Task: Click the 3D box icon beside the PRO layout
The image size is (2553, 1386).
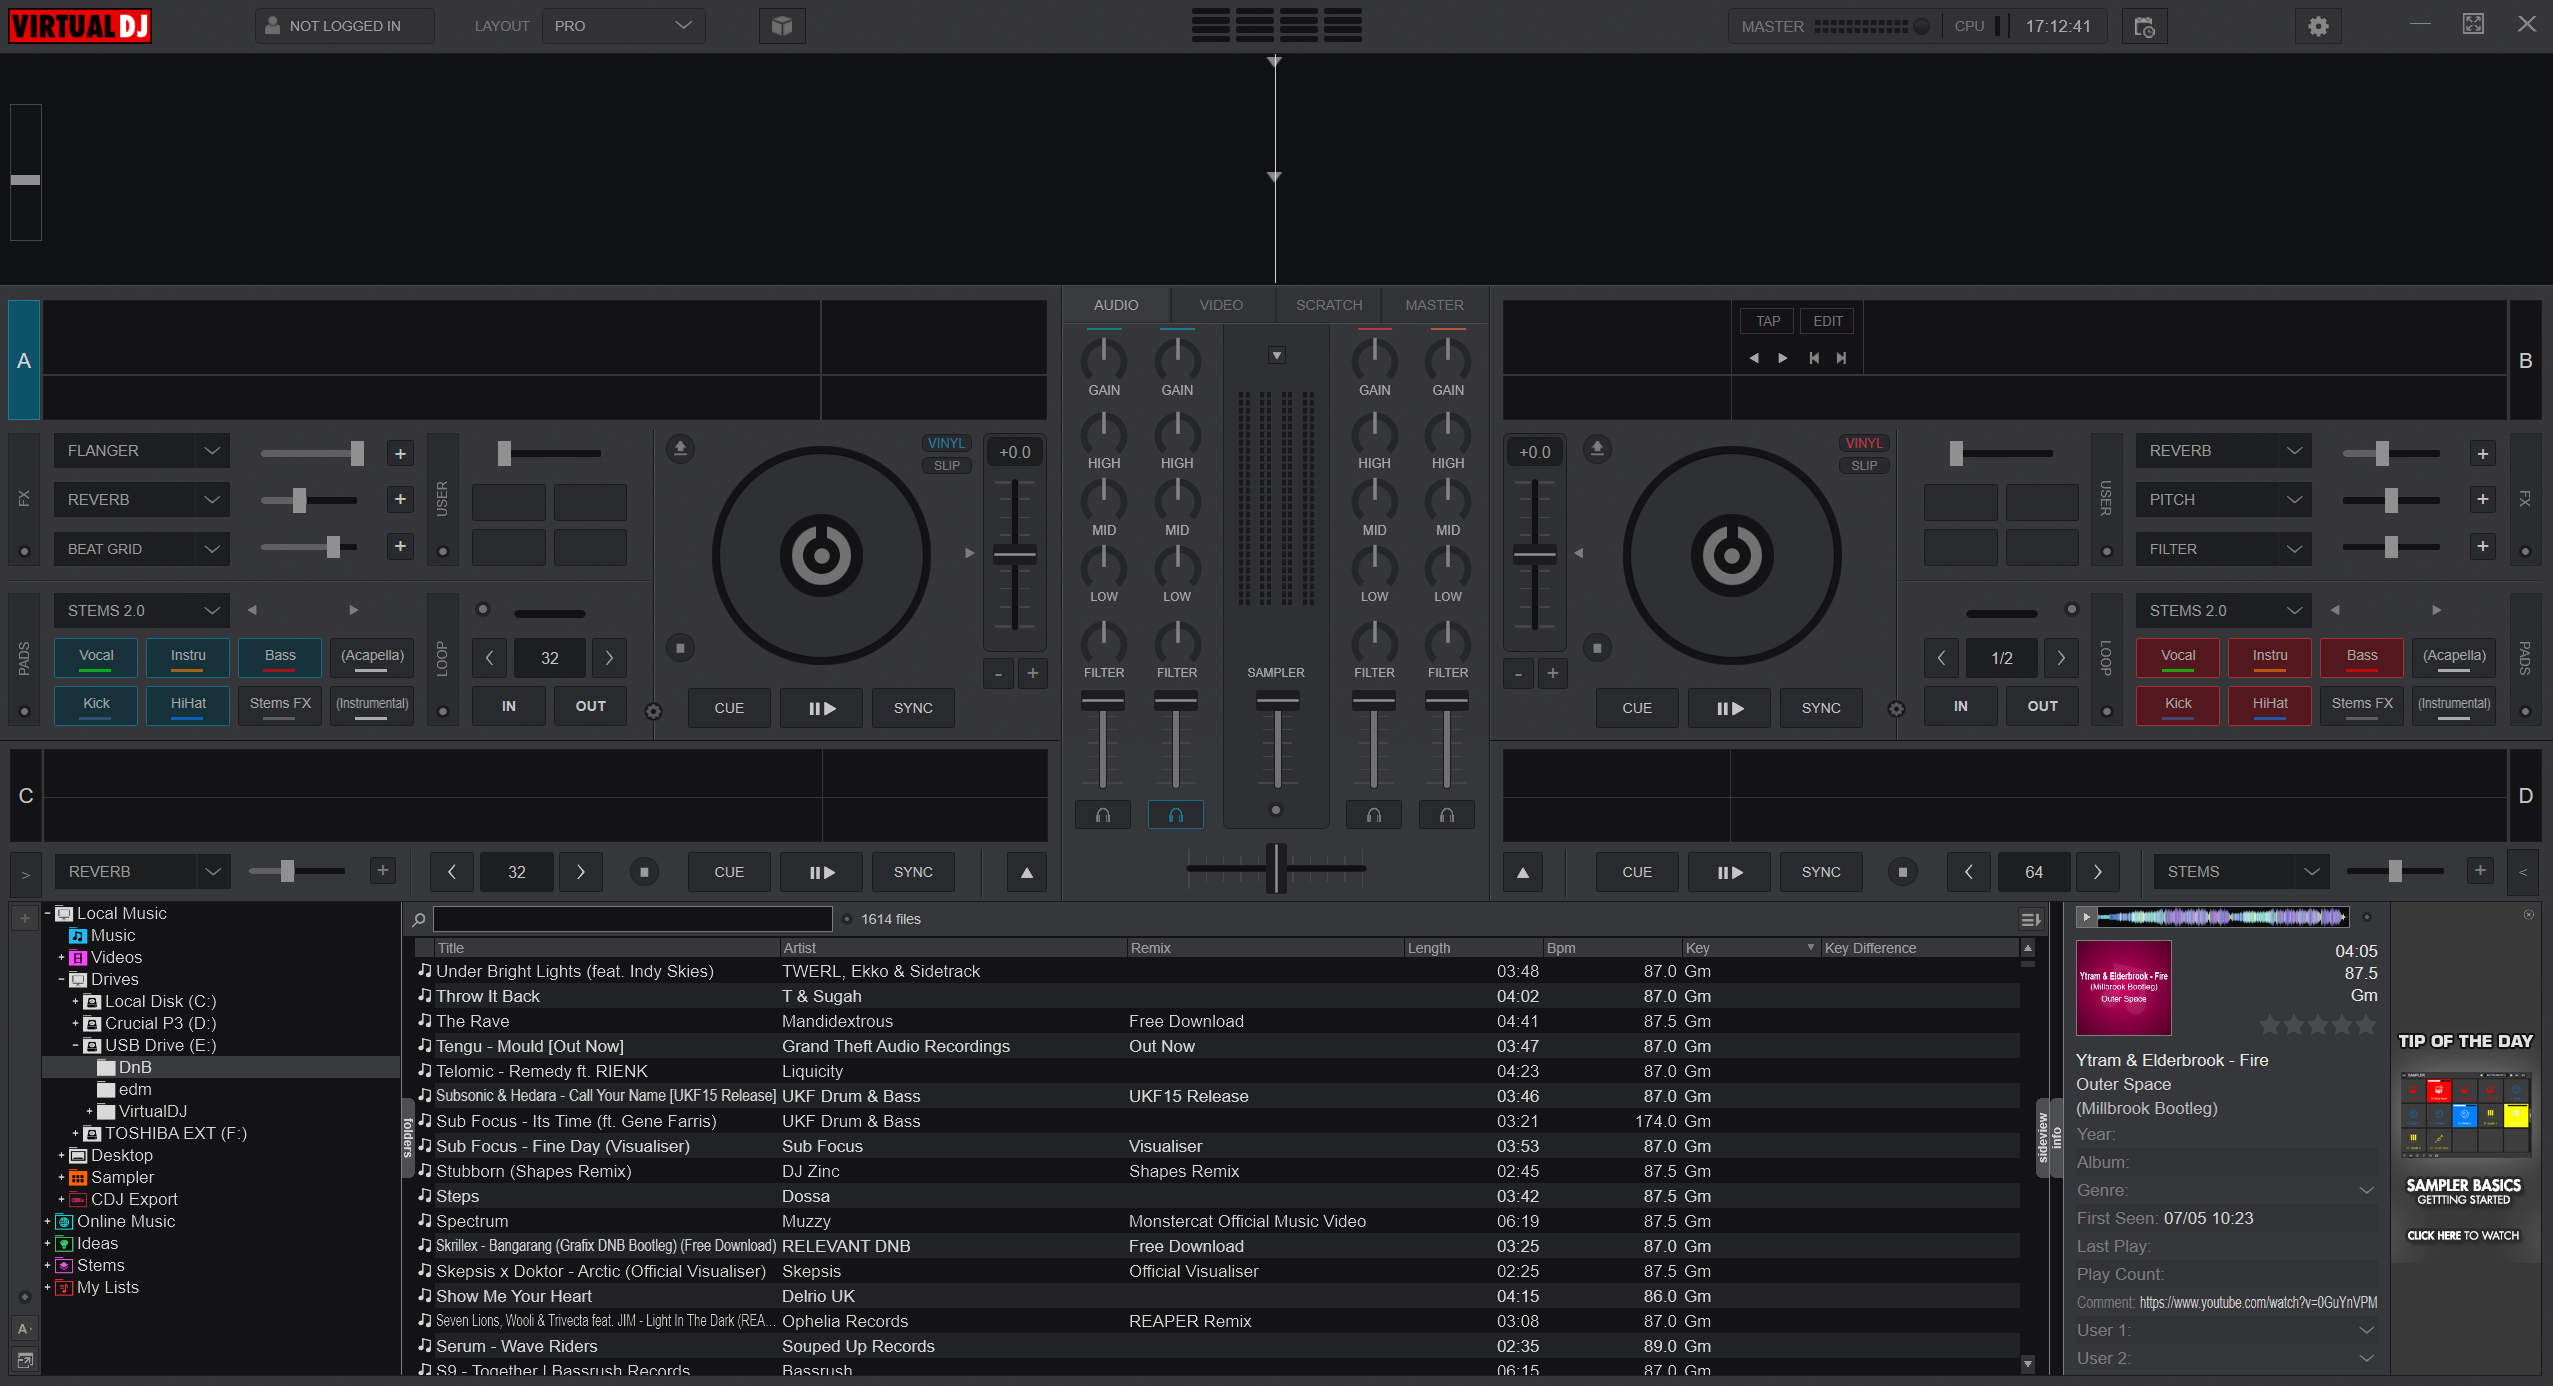Action: coord(782,26)
